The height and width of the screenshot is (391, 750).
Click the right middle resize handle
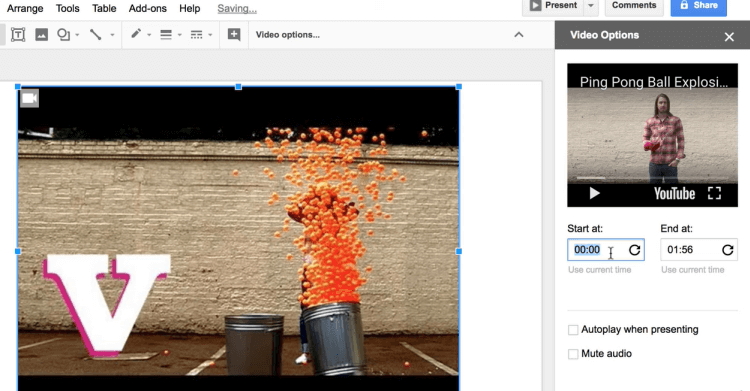459,251
